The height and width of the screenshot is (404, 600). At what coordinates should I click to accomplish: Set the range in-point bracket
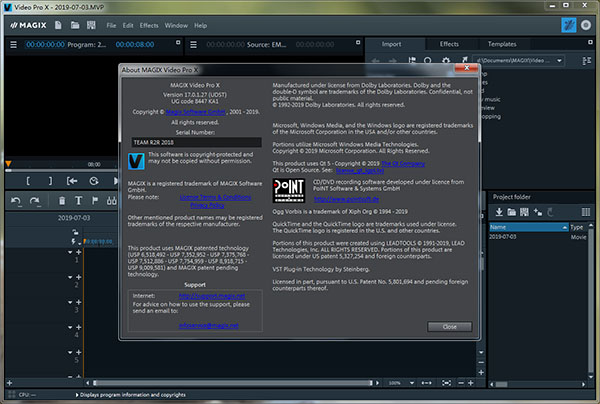(28, 181)
